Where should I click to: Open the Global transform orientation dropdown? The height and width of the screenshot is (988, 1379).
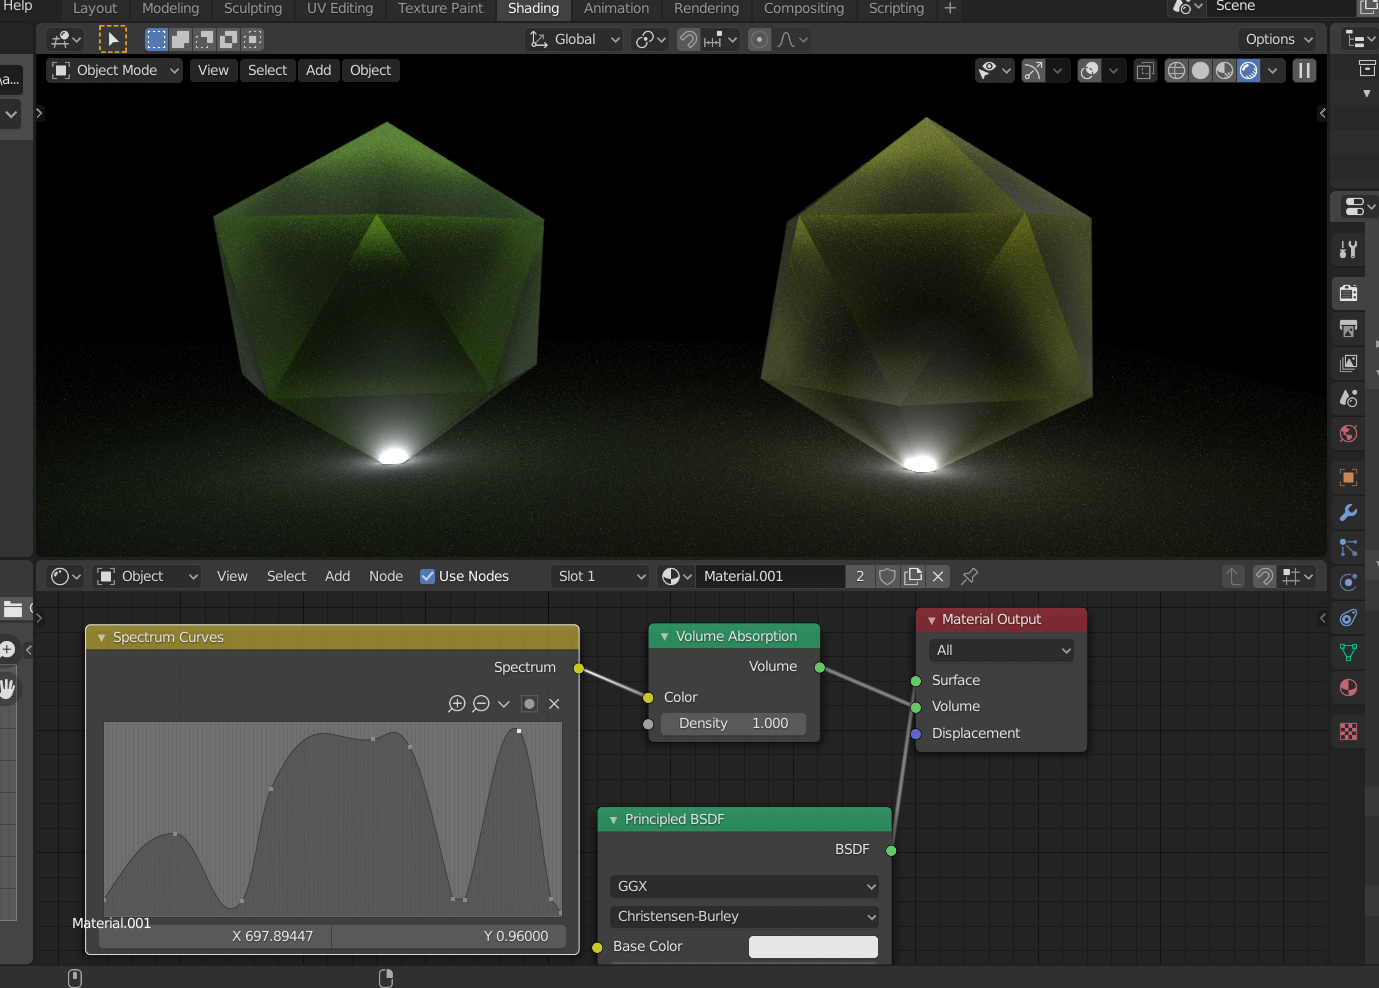click(574, 39)
